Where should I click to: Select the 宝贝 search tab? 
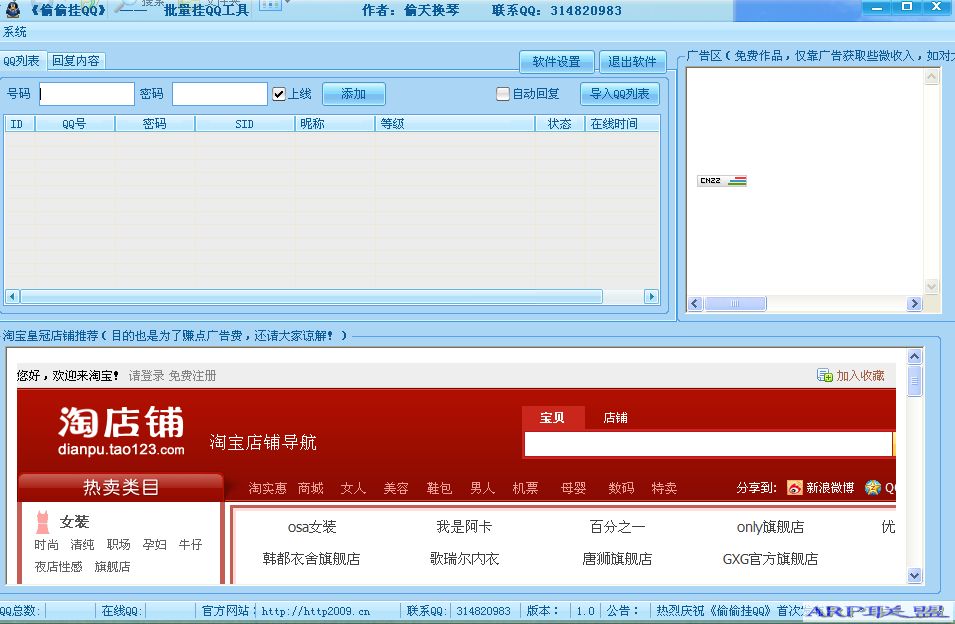[x=552, y=418]
